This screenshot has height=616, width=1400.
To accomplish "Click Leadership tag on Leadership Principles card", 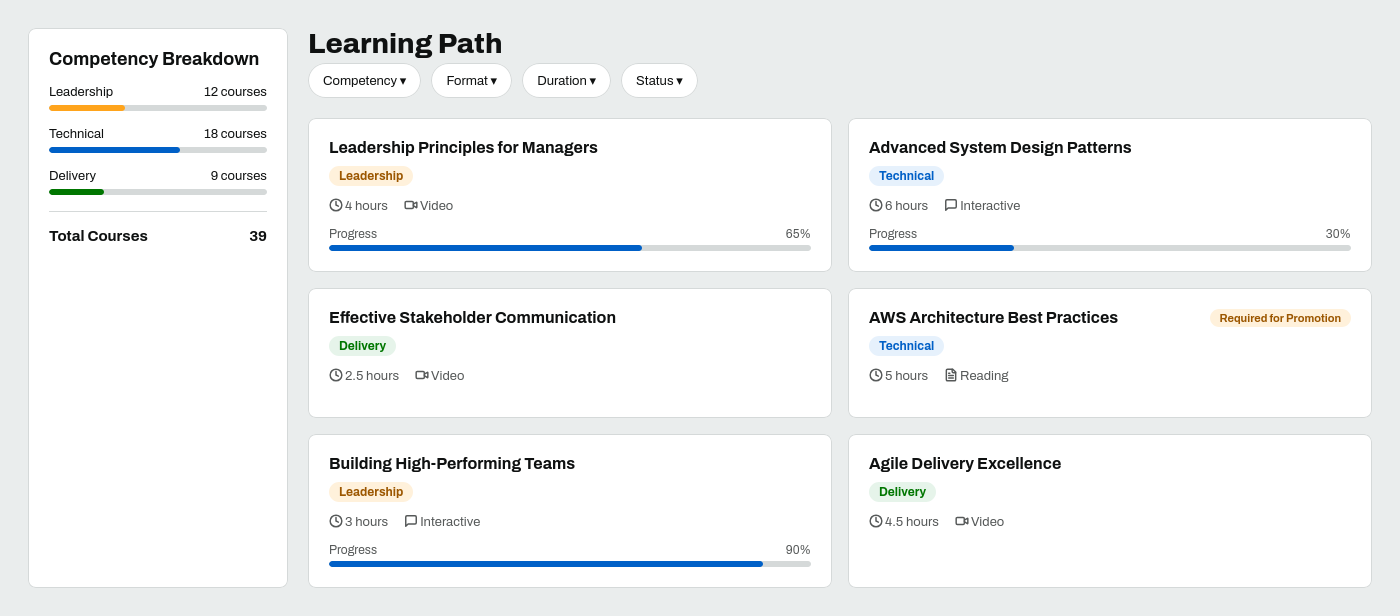I will 371,176.
